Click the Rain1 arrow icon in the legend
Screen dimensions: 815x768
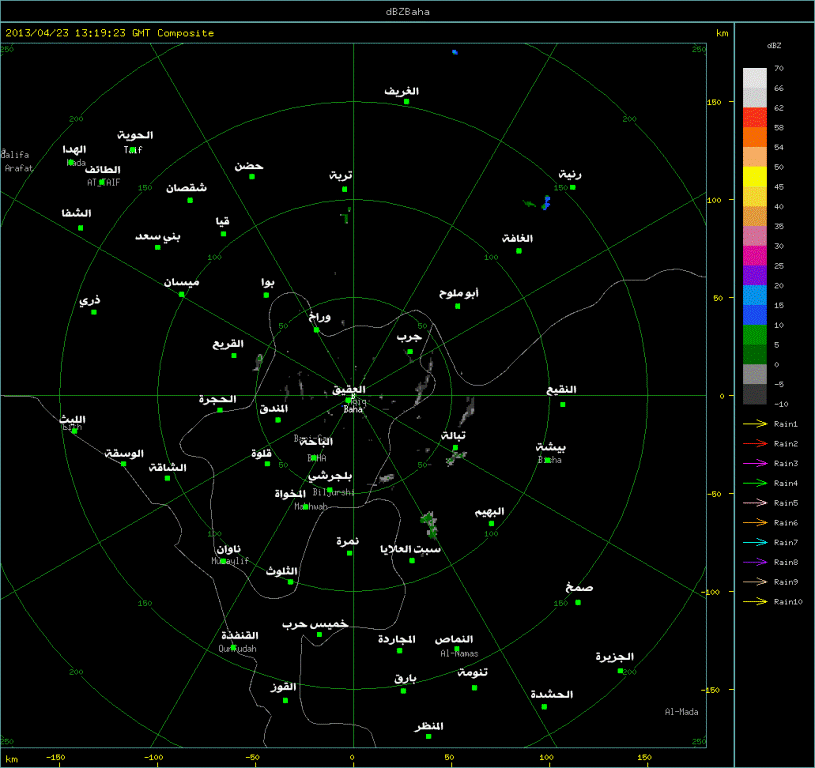tap(755, 424)
